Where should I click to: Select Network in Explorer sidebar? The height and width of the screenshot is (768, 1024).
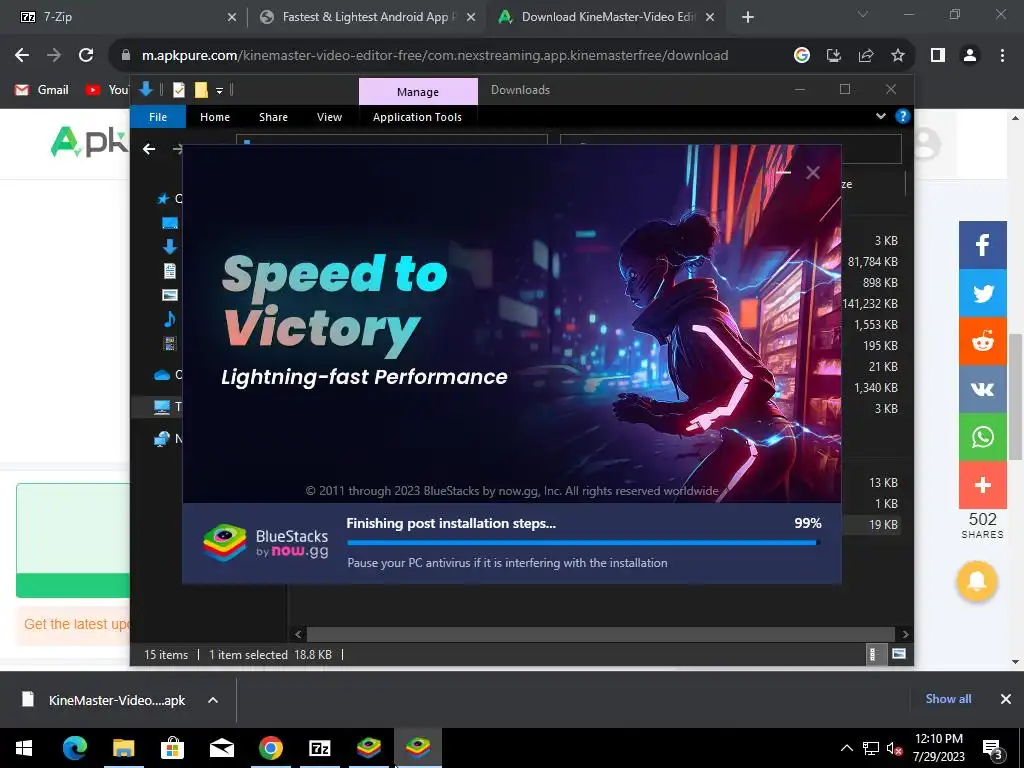pos(162,439)
